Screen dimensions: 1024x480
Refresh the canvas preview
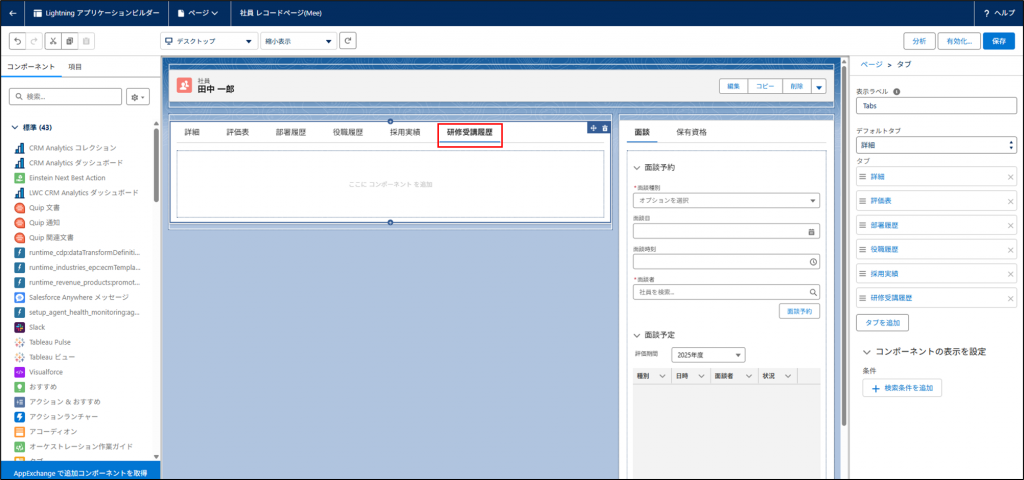tap(348, 41)
